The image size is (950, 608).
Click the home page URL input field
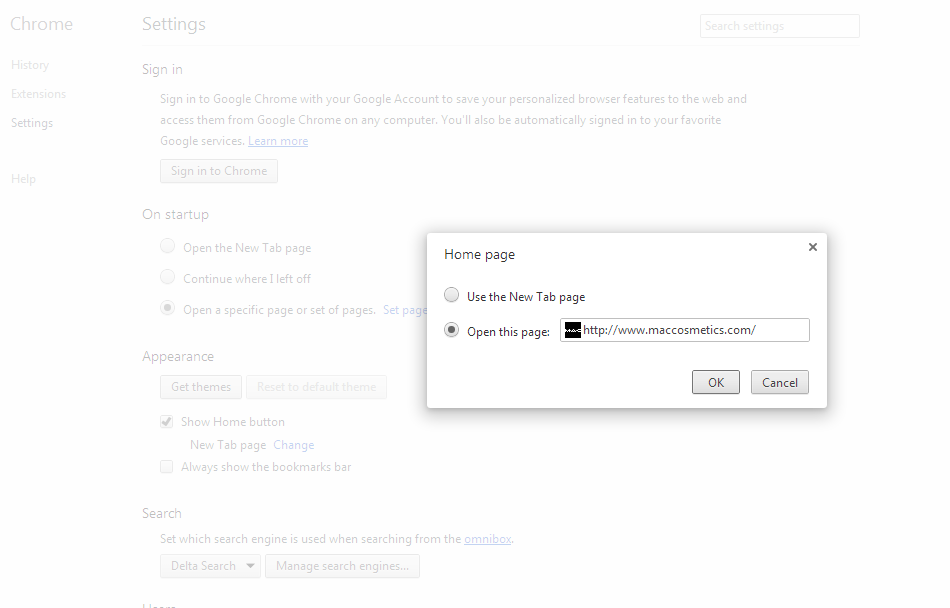point(685,330)
